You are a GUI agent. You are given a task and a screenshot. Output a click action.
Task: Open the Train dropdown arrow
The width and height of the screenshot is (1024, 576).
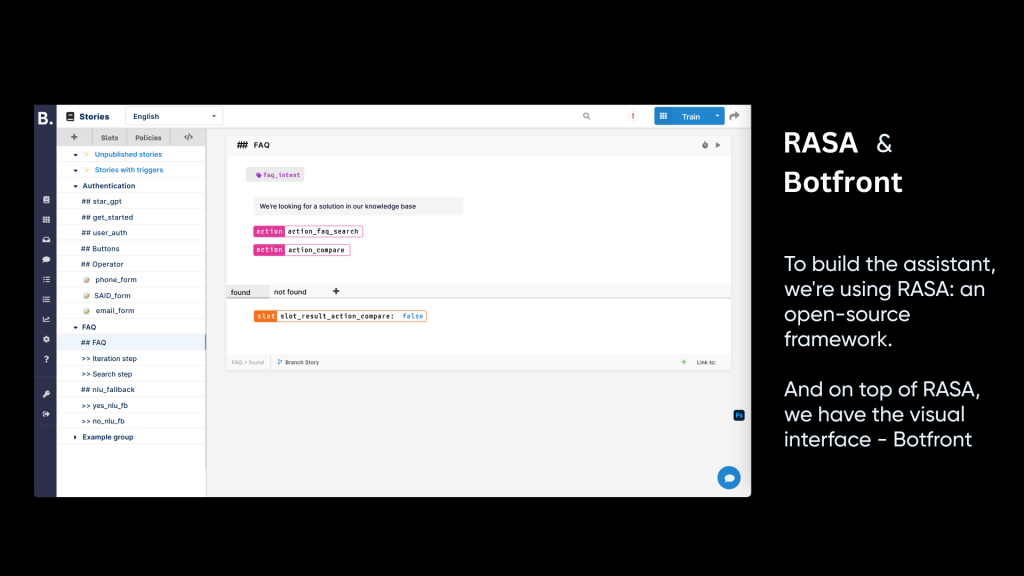tap(717, 116)
